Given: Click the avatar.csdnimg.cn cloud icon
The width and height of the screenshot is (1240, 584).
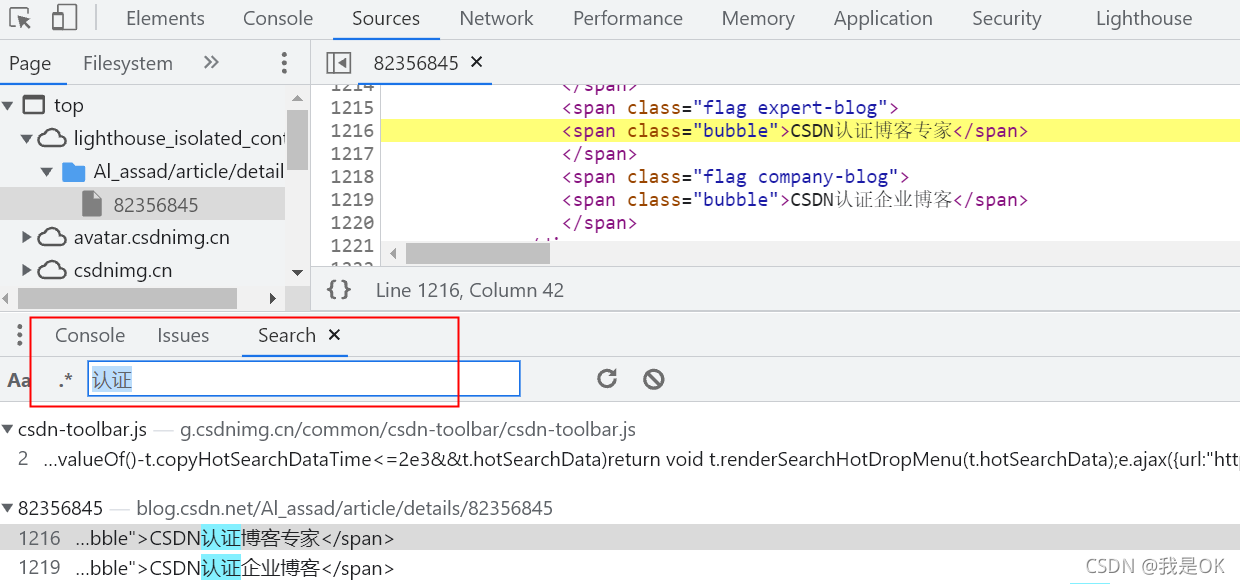Looking at the screenshot, I should (x=51, y=238).
